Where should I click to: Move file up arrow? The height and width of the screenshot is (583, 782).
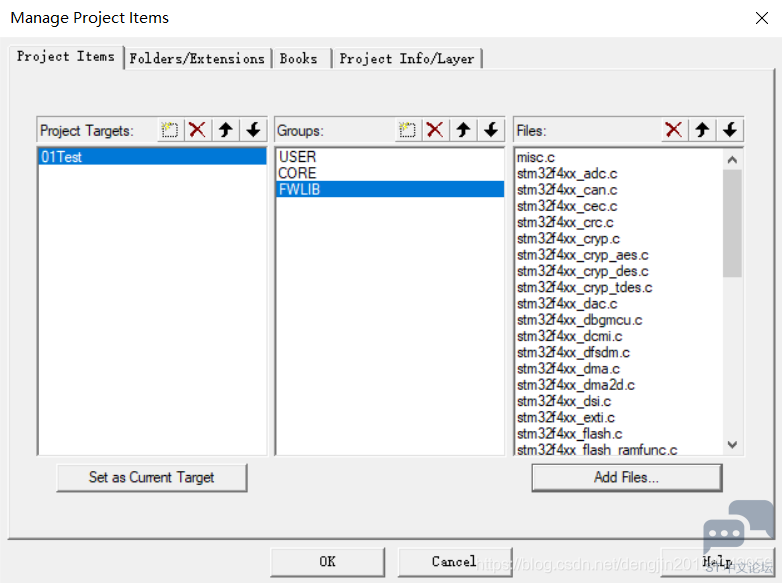click(x=702, y=130)
